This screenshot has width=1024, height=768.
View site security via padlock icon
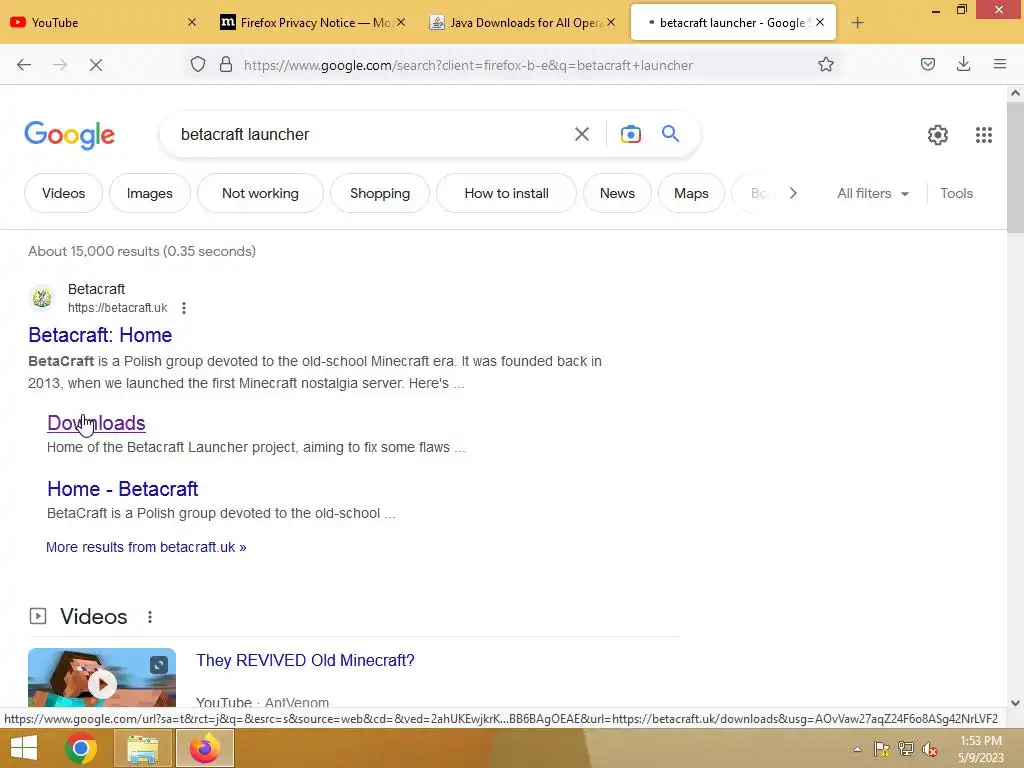pos(226,65)
